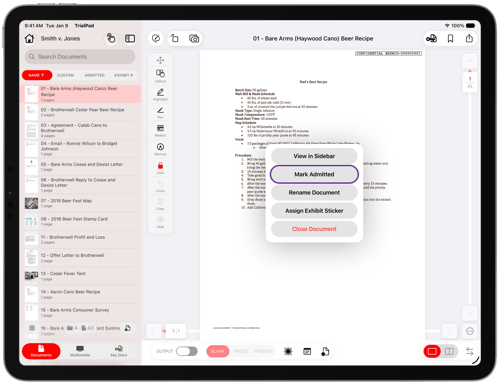Select the Pen tool
The width and height of the screenshot is (500, 386).
click(160, 112)
